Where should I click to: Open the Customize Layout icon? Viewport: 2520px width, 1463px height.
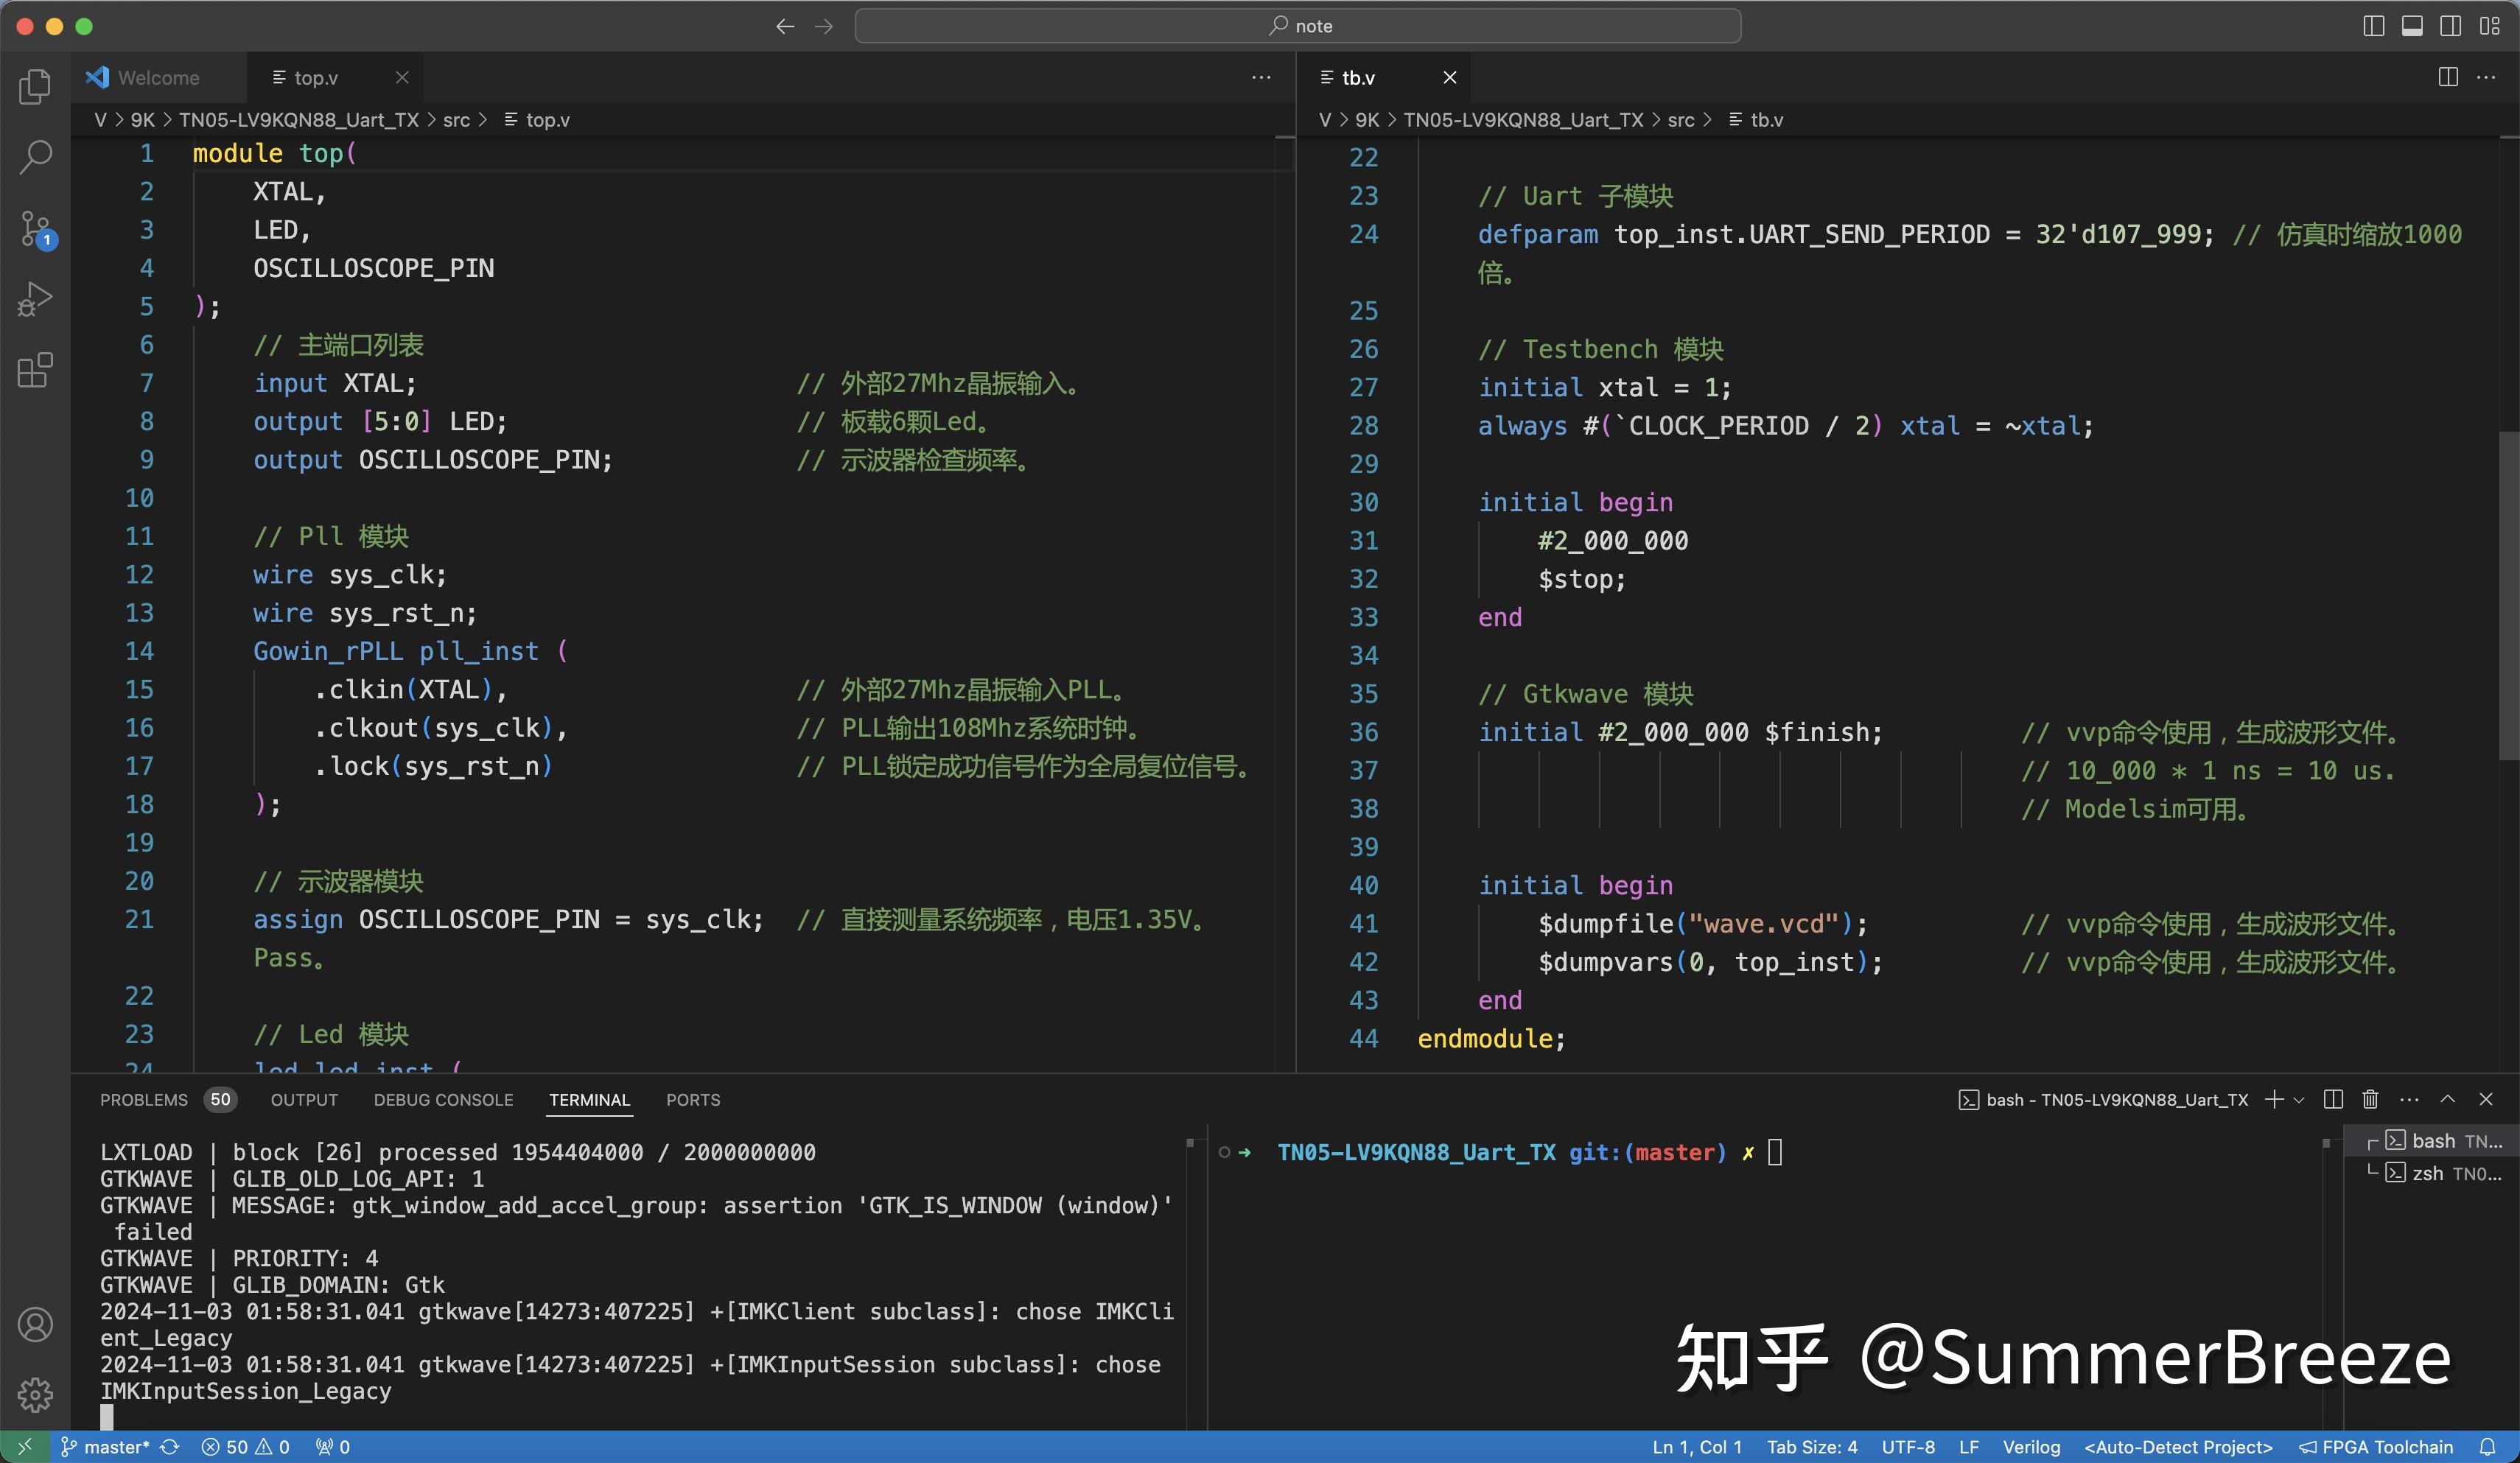[x=2490, y=26]
